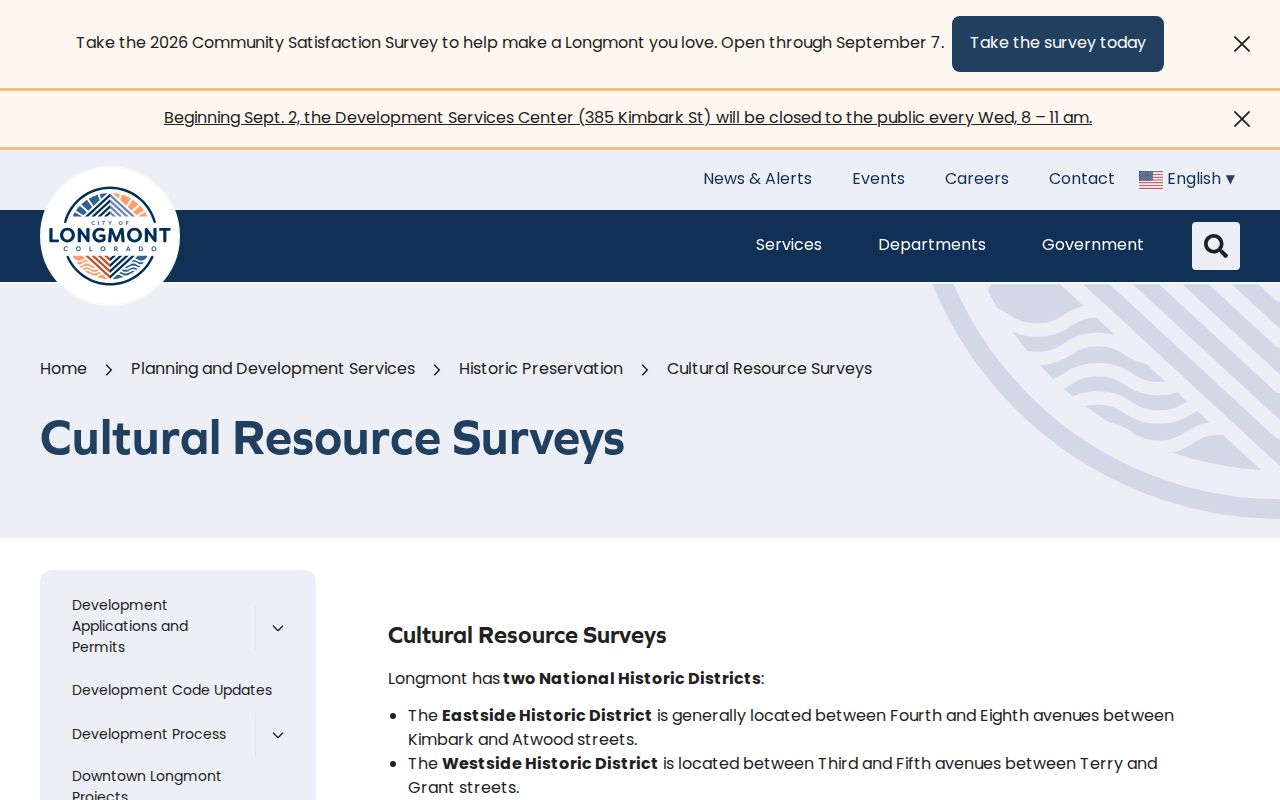Screen dimensions: 1280x800
Task: Expand Development Applications and Permits submenu
Action: 278,628
